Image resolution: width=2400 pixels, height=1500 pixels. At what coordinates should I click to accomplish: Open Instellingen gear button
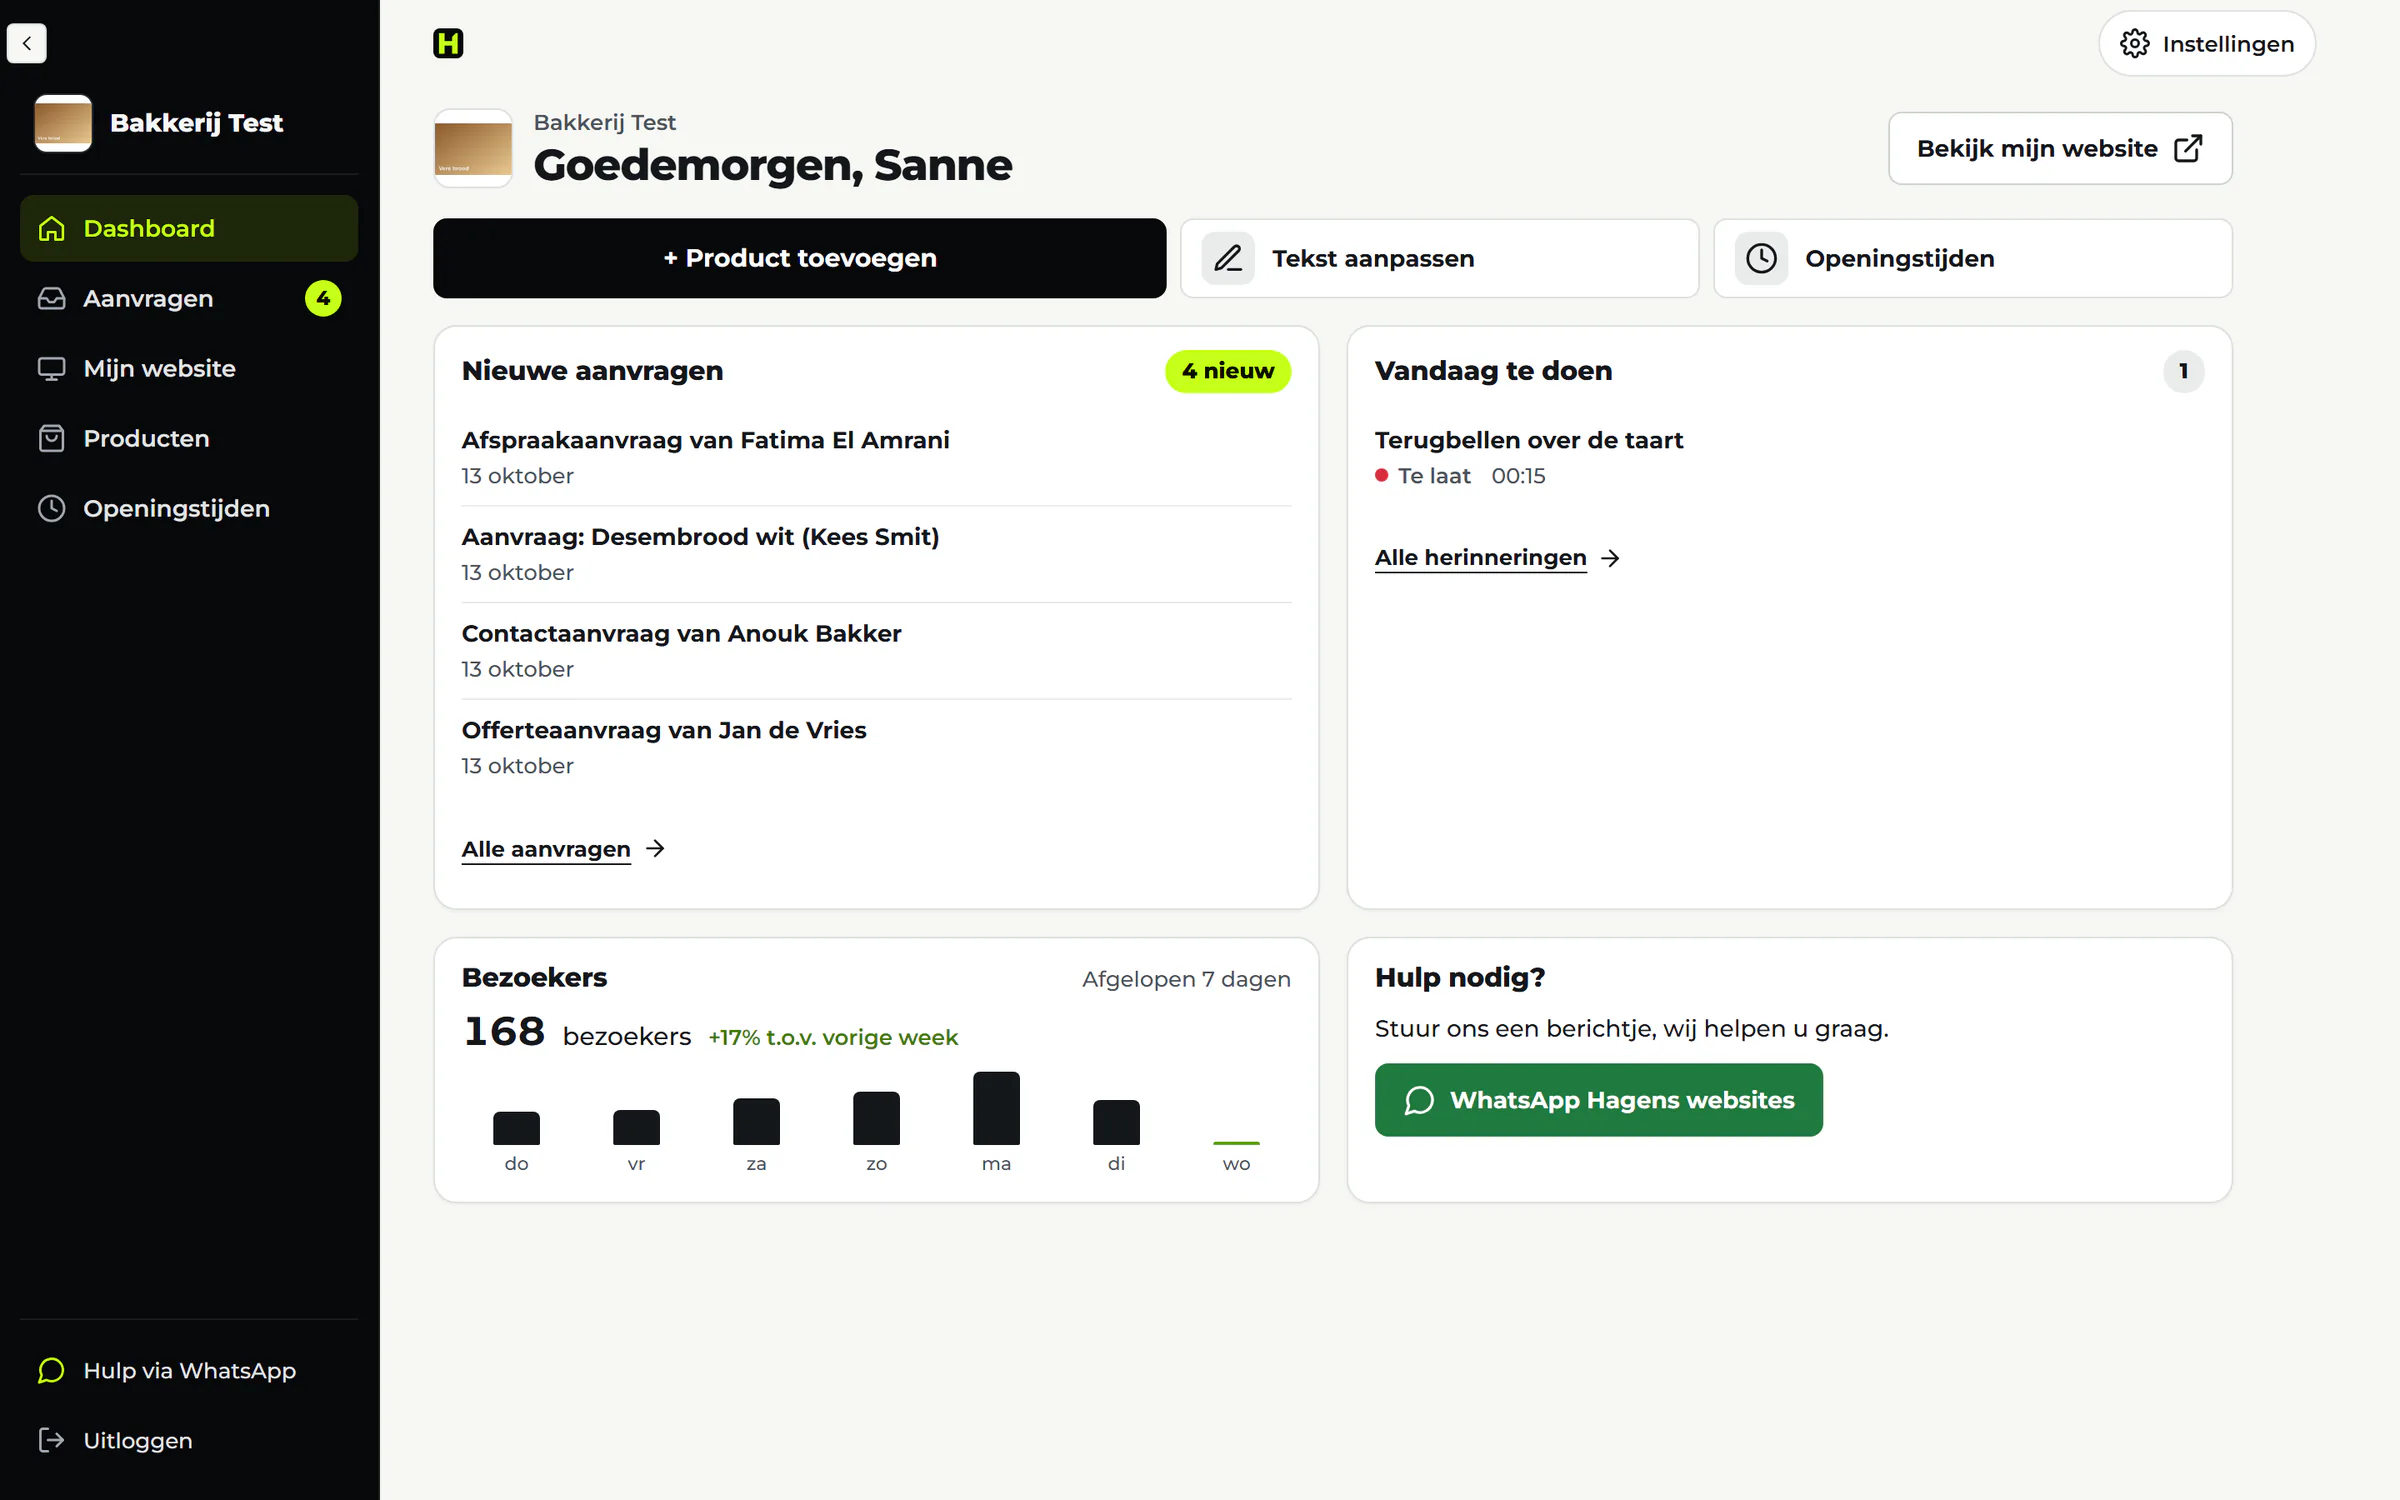coord(2207,44)
